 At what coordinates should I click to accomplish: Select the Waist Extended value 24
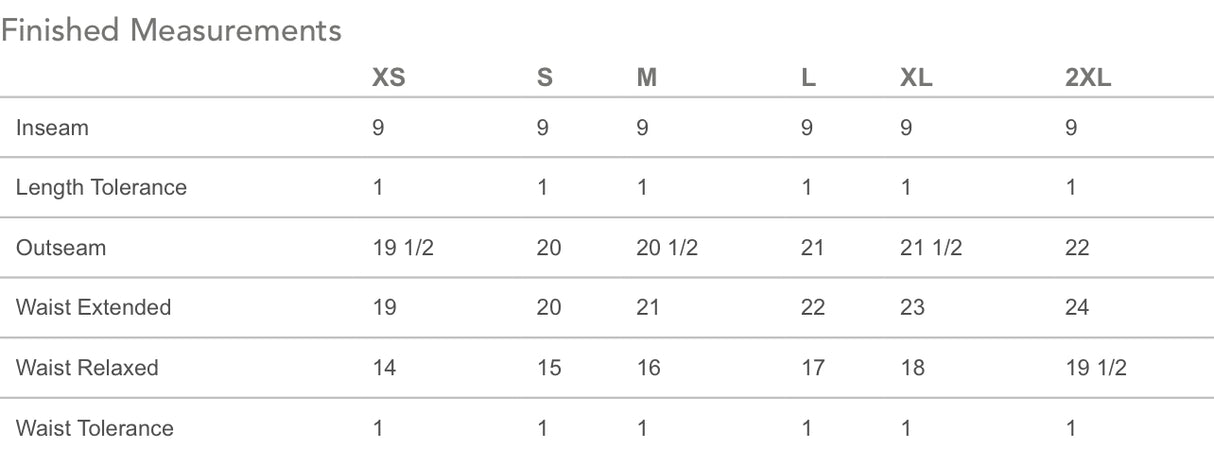(1077, 307)
